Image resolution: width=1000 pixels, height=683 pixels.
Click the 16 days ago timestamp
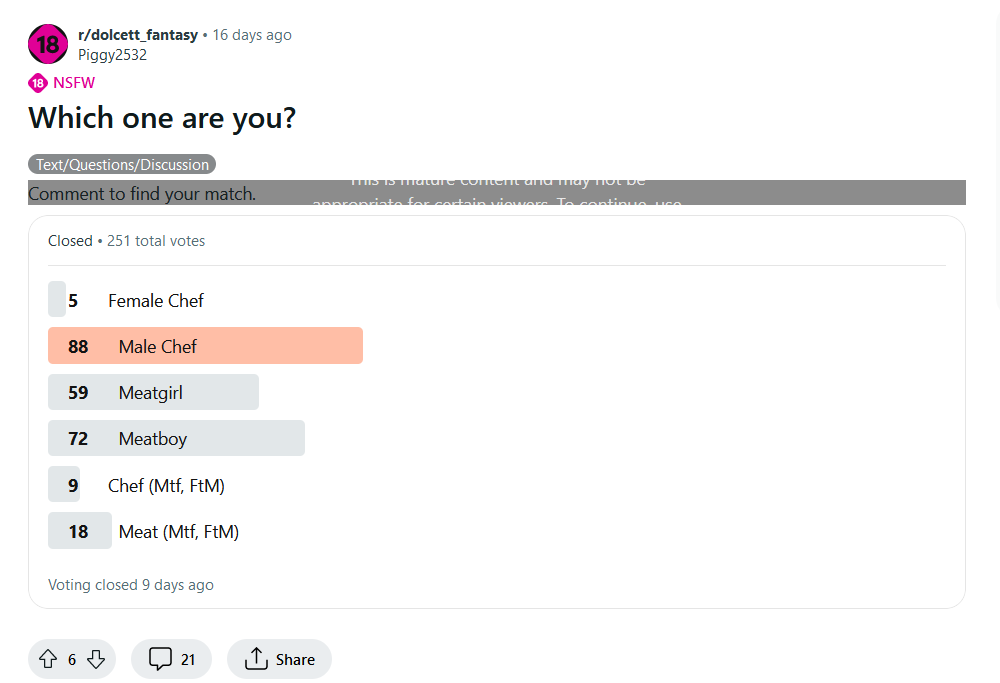point(252,34)
